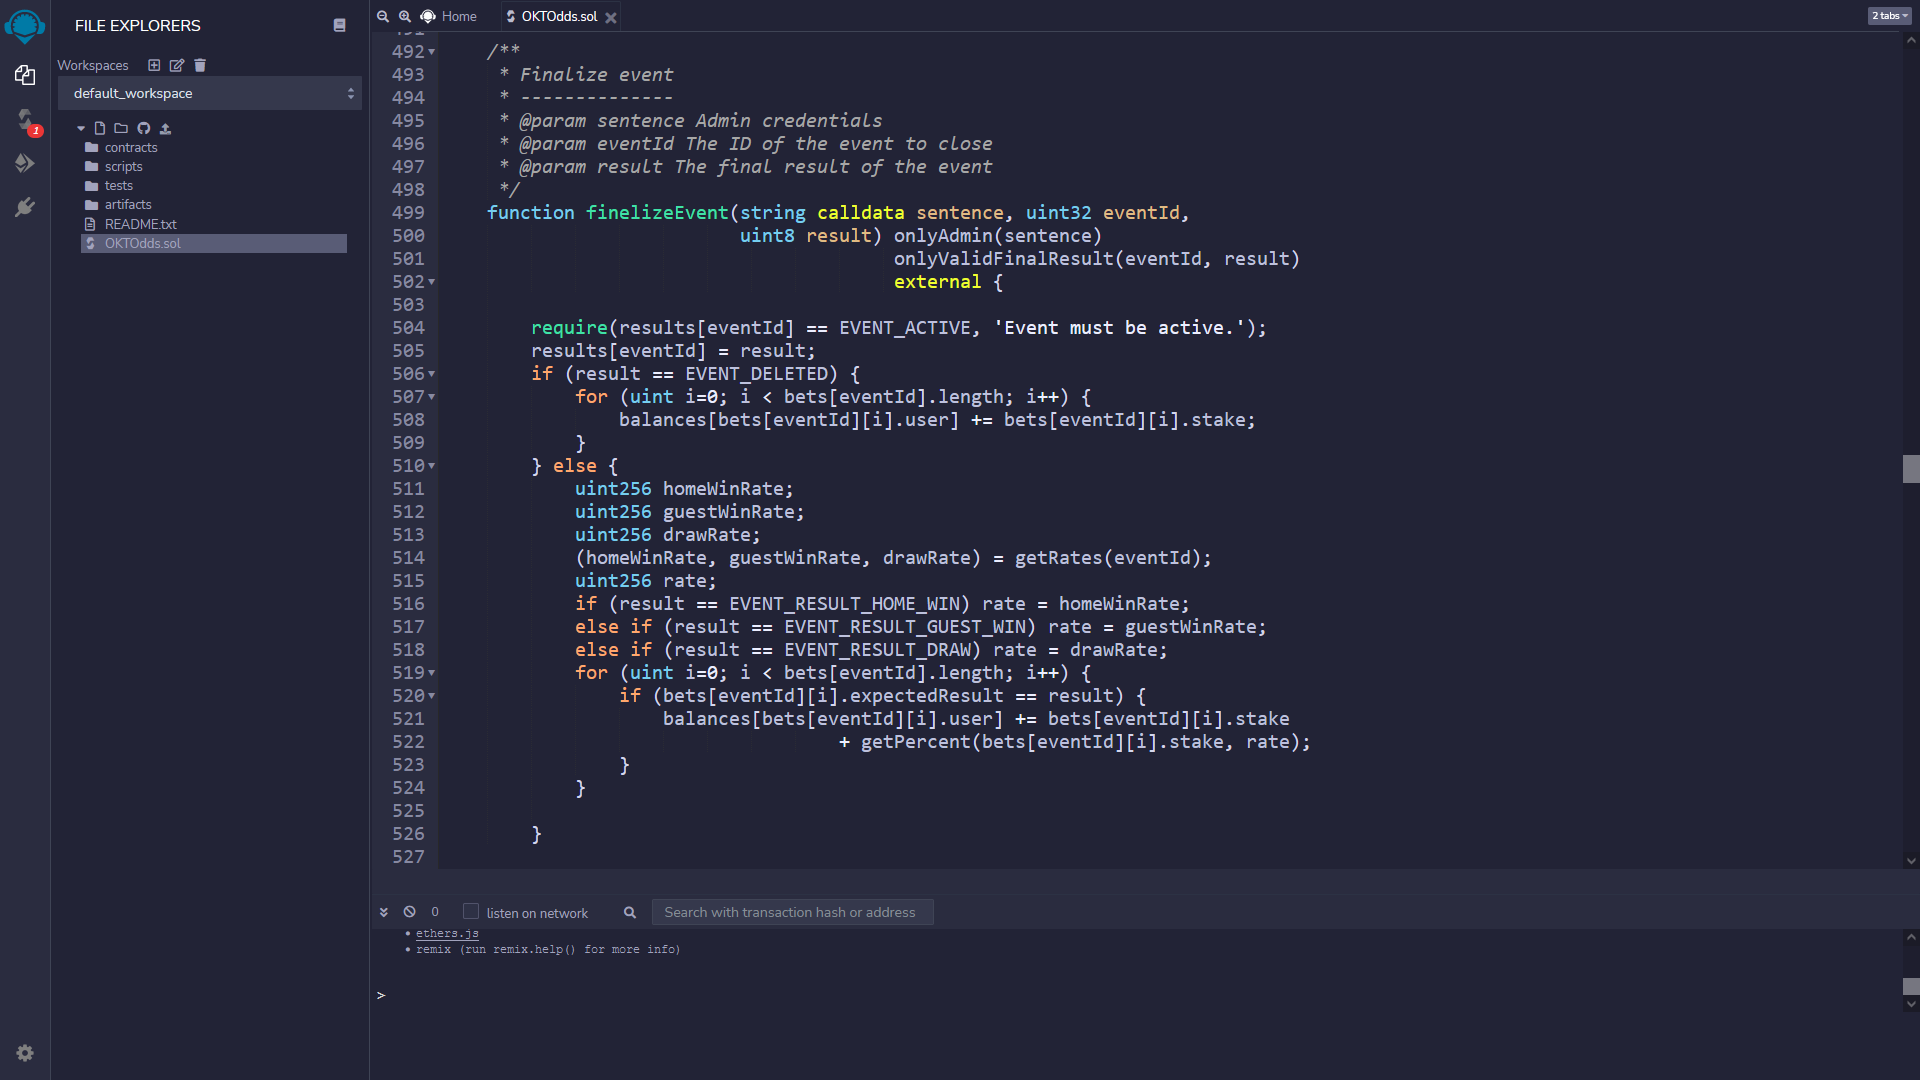Upload a local file to workspace

pyautogui.click(x=166, y=128)
